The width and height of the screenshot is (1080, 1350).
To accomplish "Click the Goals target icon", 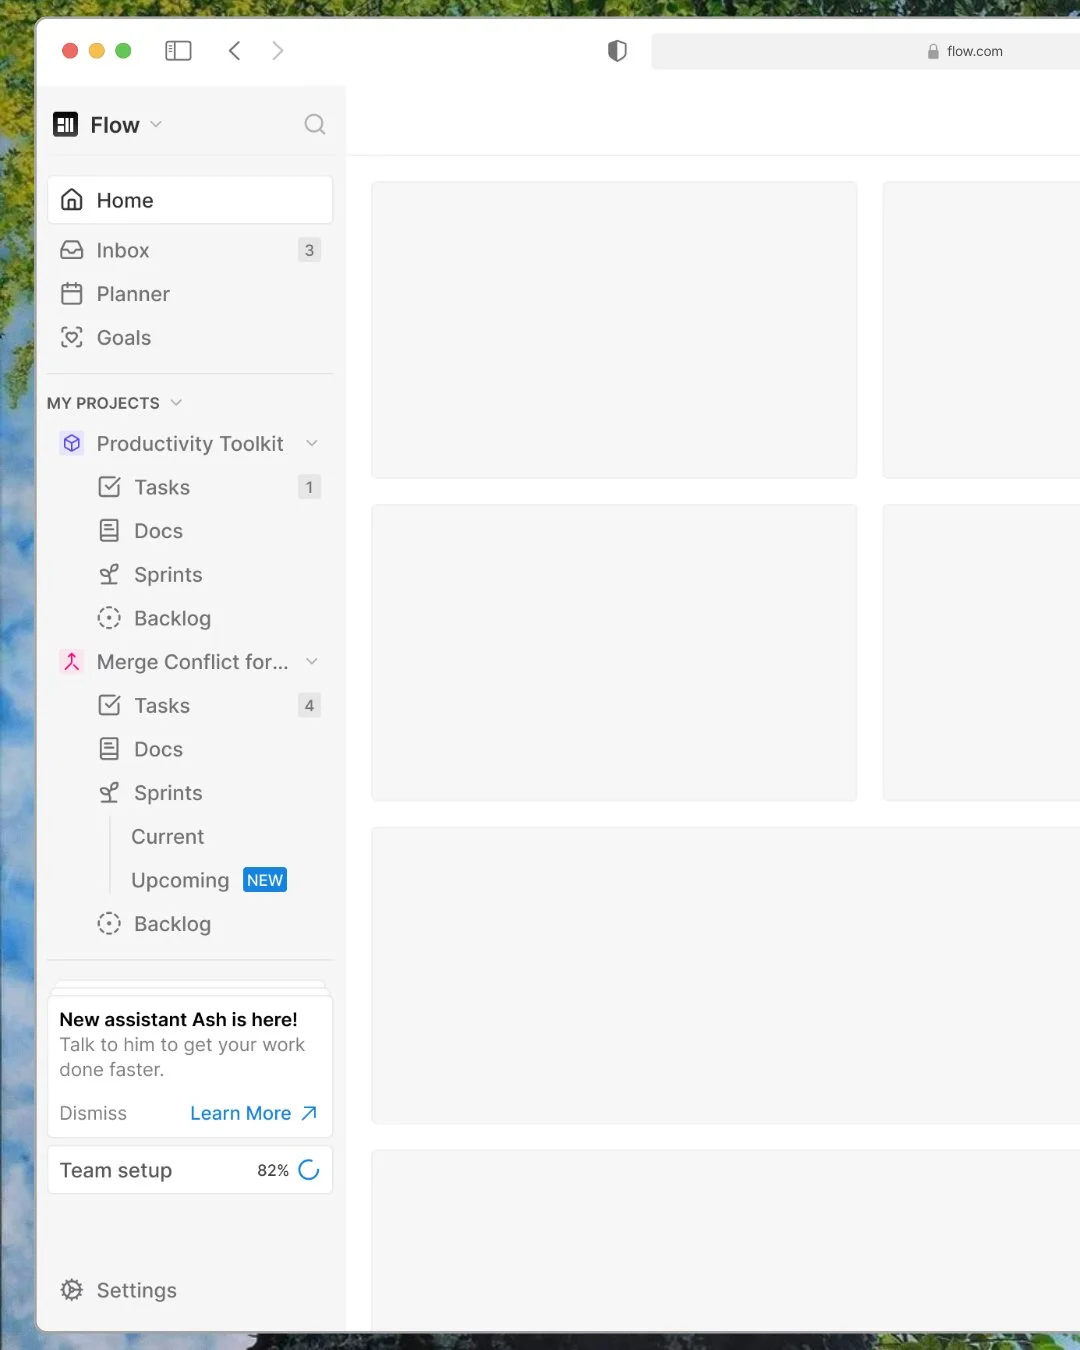I will click(x=72, y=338).
